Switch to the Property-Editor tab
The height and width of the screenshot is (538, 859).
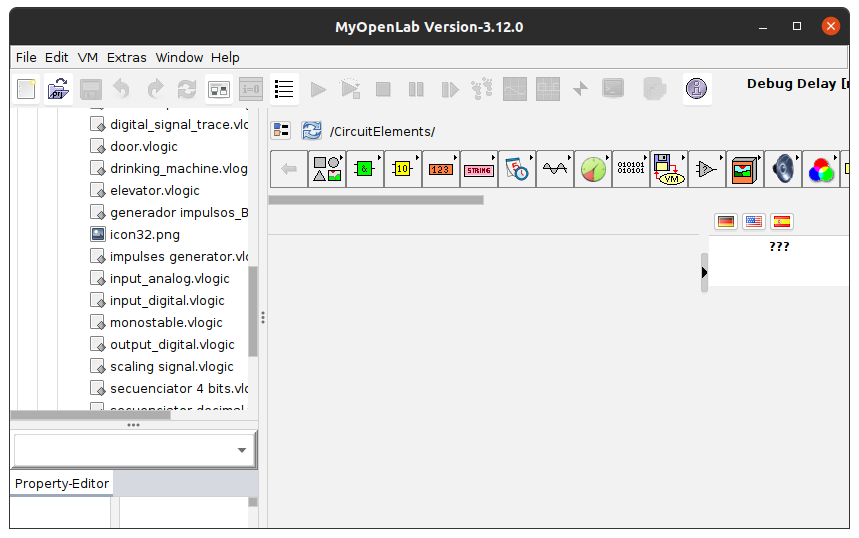(61, 483)
